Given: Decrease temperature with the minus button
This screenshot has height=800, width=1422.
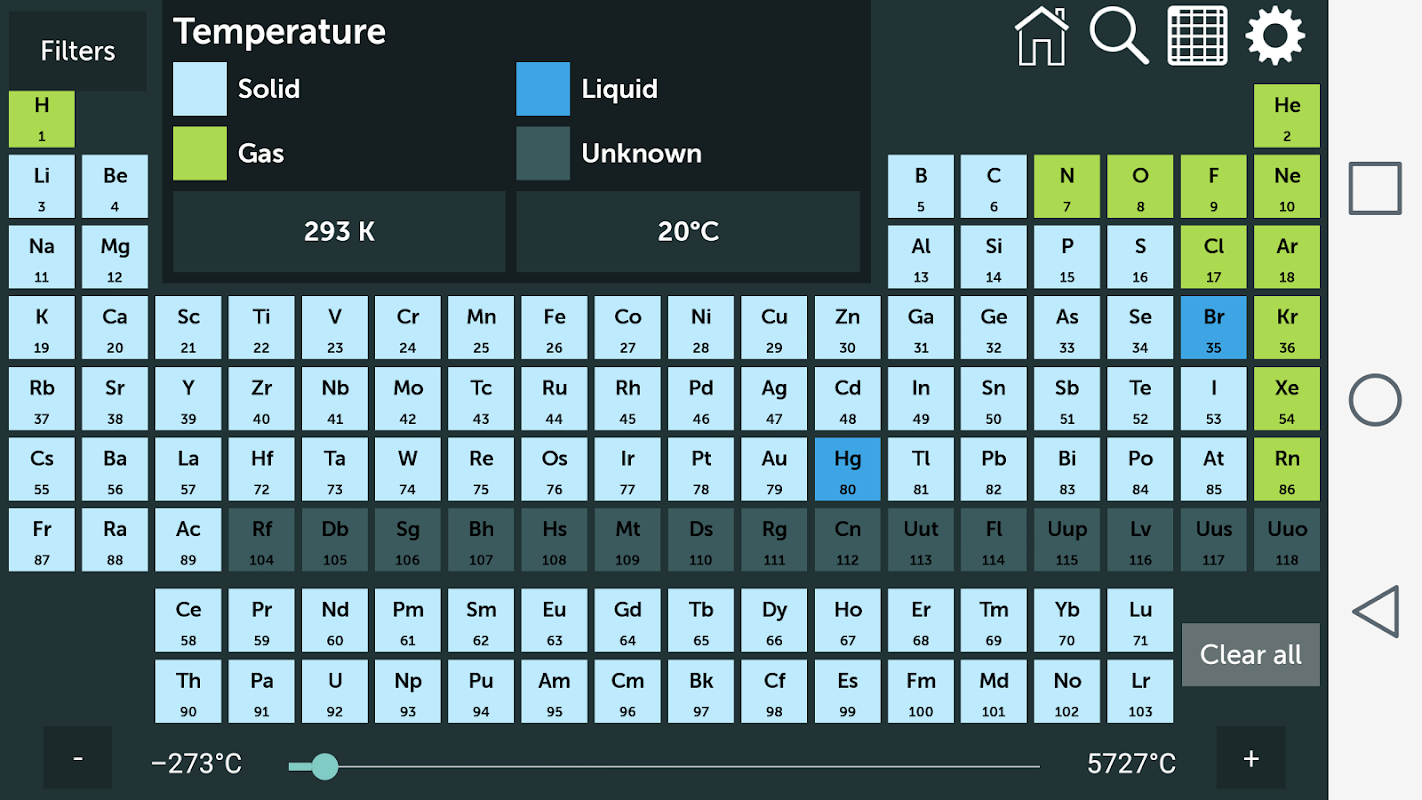Looking at the screenshot, I should click(x=78, y=758).
